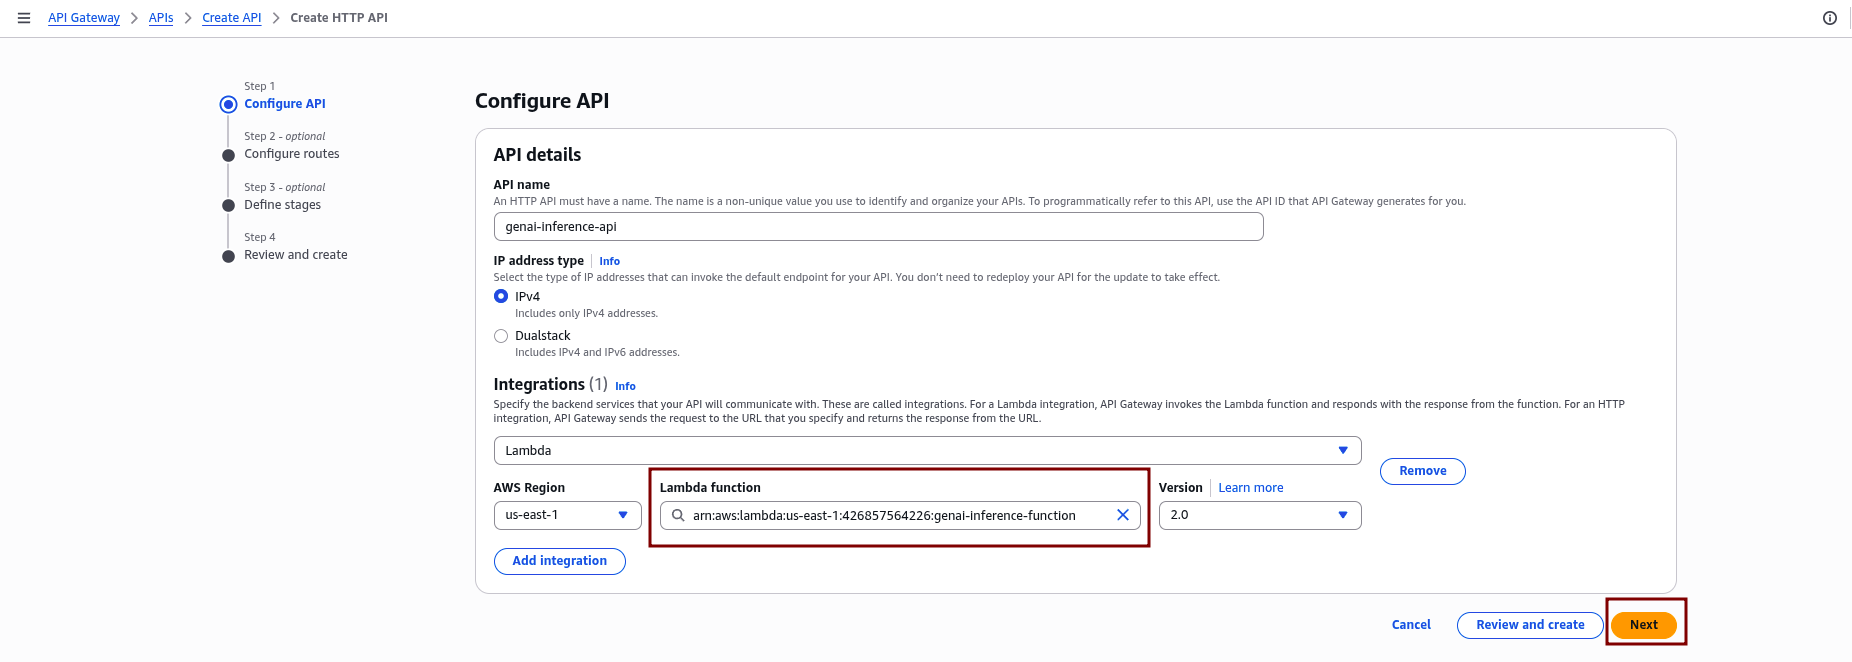Viewport: 1852px width, 662px height.
Task: Expand the Lambda integration type dropdown
Action: (x=926, y=451)
